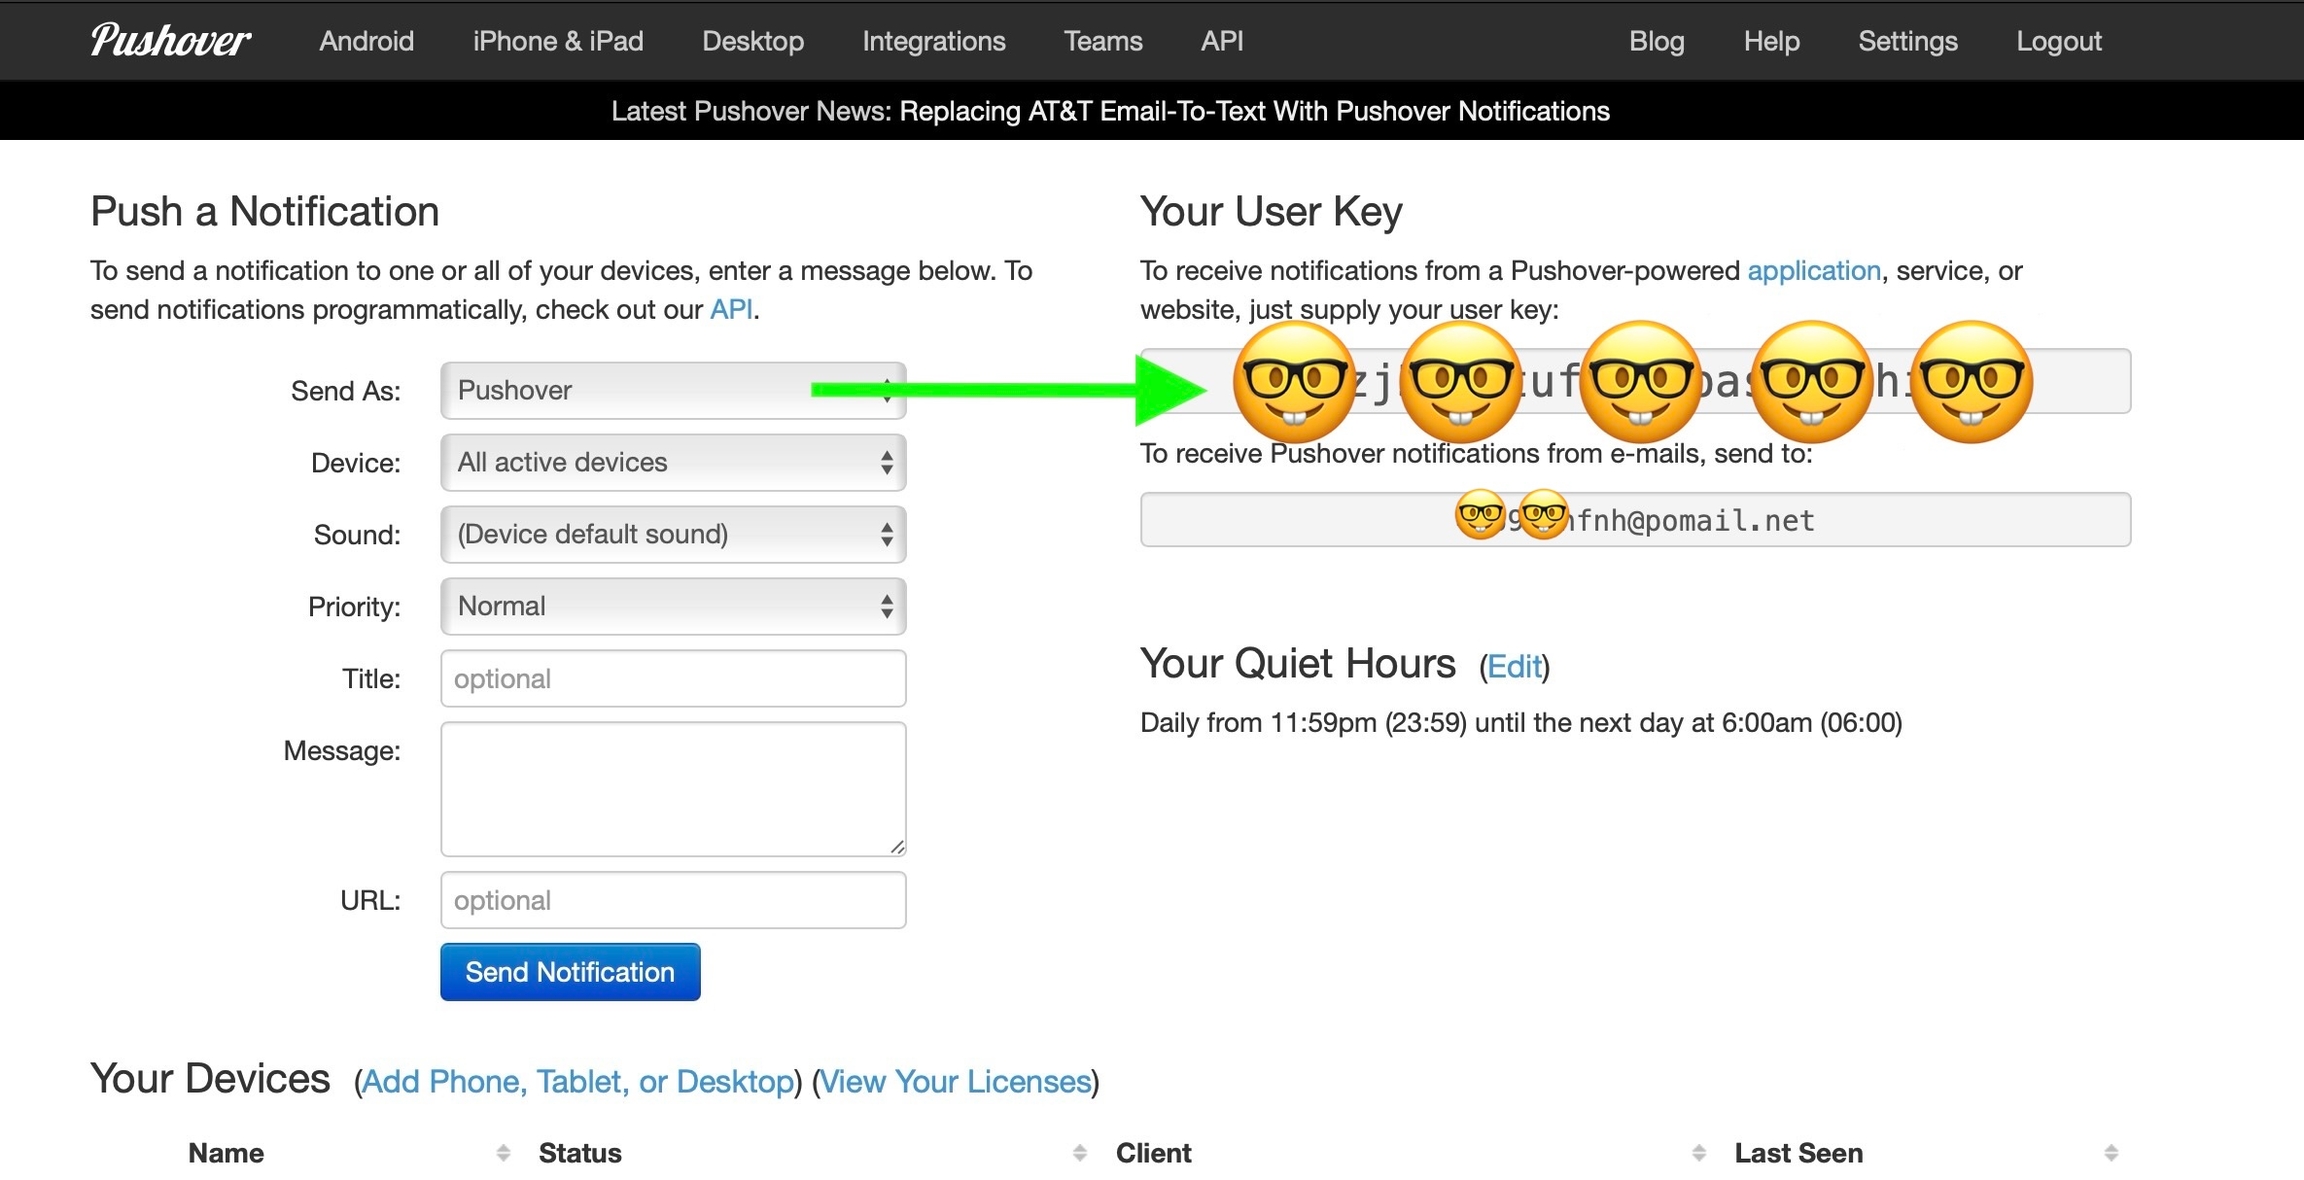The width and height of the screenshot is (2304, 1180).
Task: Open the Android menu item
Action: 366,41
